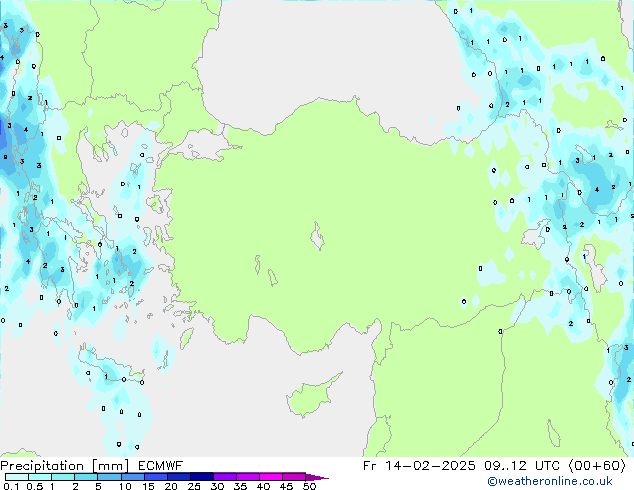Click the large lake in central Turkey
Viewport: 634px width, 490px height.
320,240
